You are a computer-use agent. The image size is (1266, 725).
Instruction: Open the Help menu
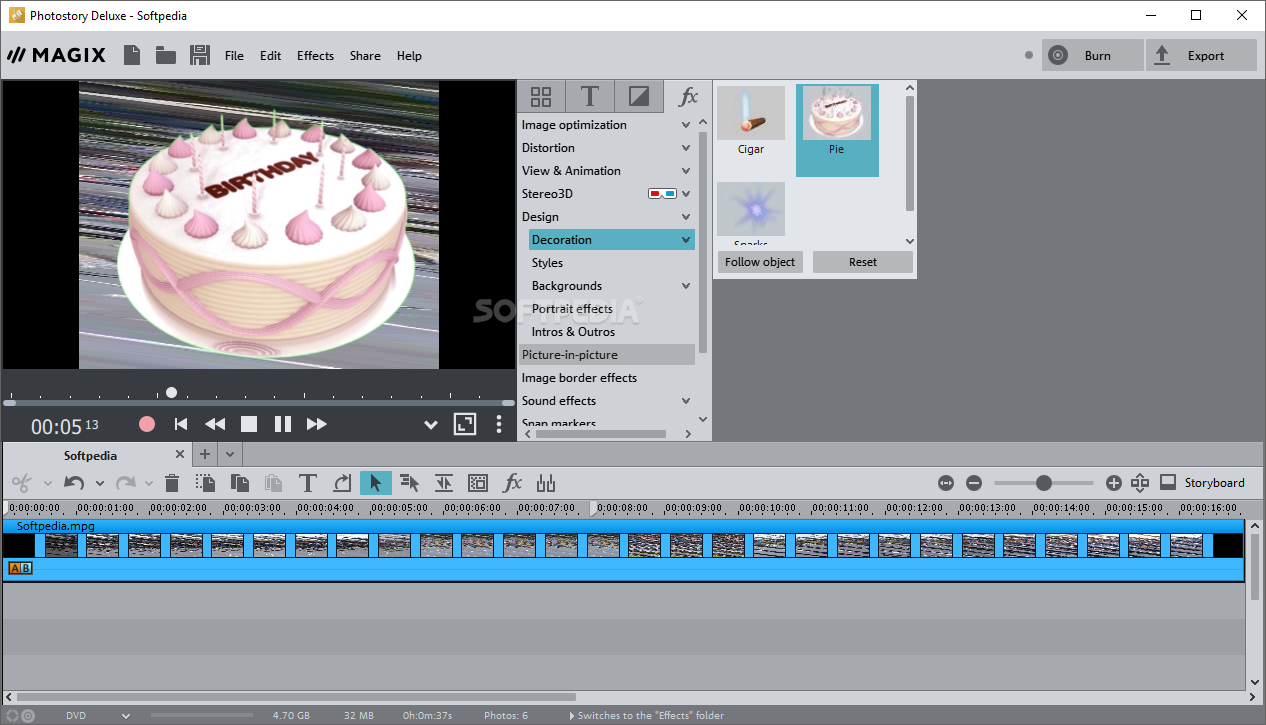tap(409, 56)
